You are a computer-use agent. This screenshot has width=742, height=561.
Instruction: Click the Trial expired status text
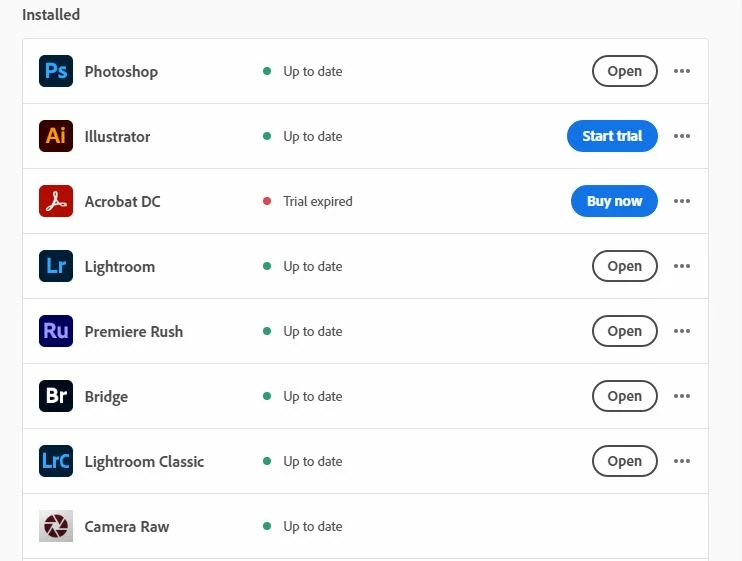(318, 202)
